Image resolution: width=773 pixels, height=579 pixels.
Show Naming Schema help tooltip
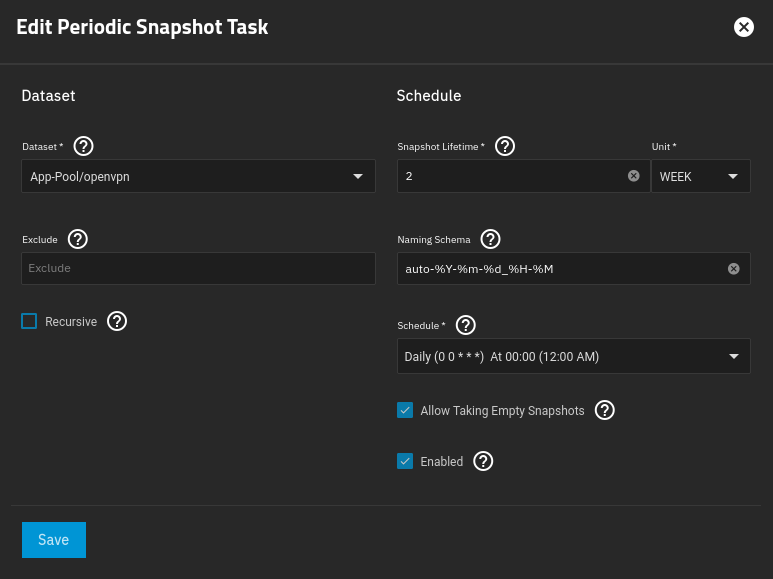click(491, 239)
